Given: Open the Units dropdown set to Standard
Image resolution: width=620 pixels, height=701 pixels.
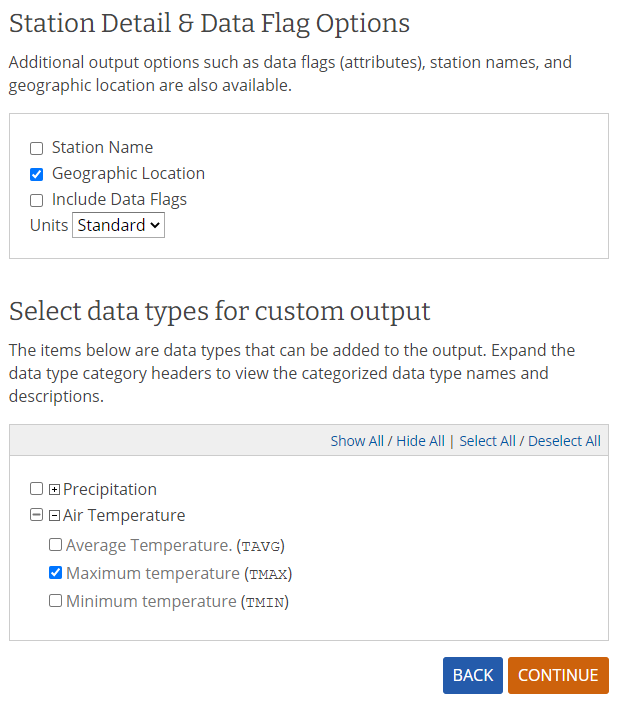Looking at the screenshot, I should [x=118, y=225].
